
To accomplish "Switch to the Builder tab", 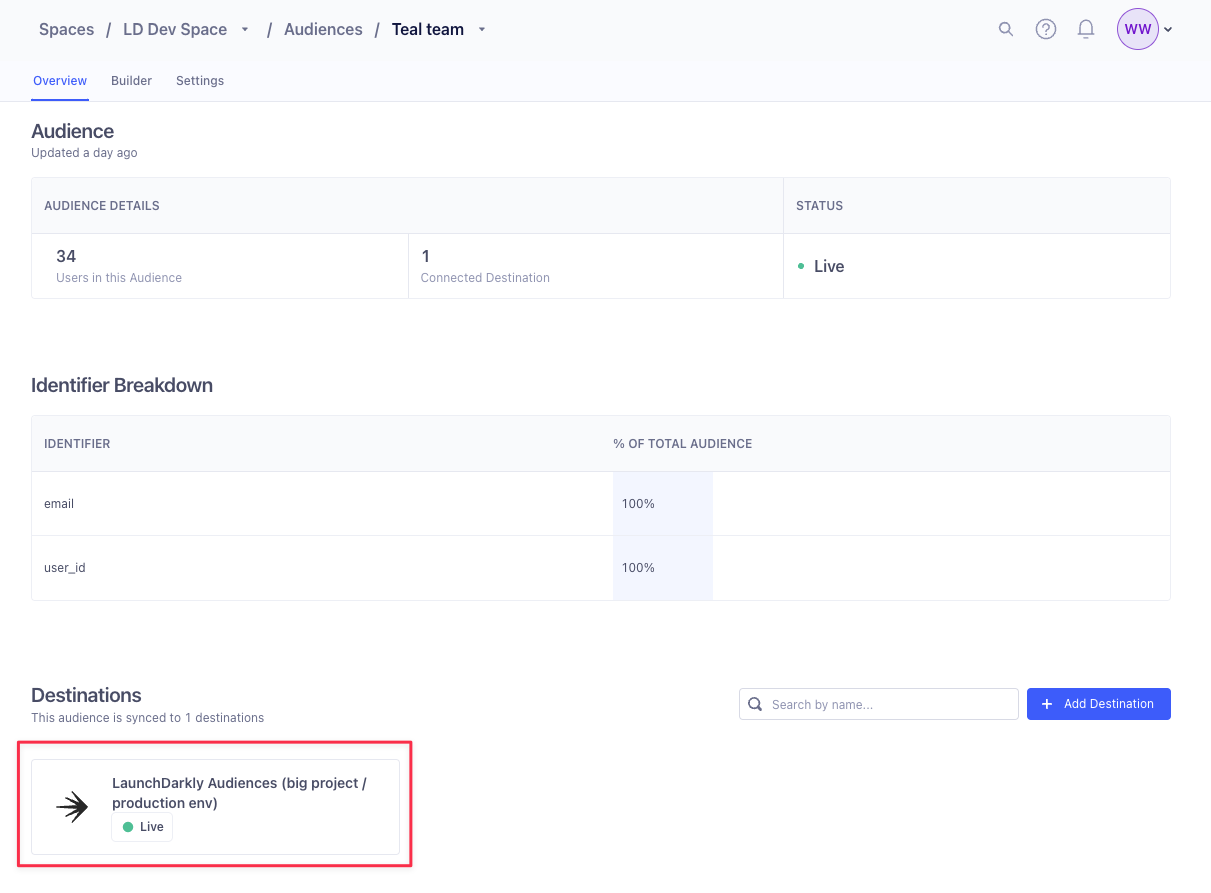I will (131, 81).
